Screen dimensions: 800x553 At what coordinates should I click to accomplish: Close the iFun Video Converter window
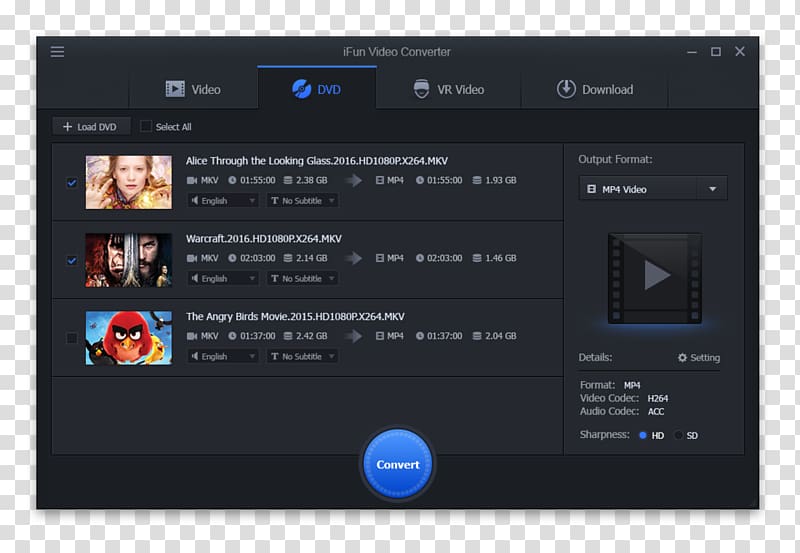pyautogui.click(x=740, y=51)
